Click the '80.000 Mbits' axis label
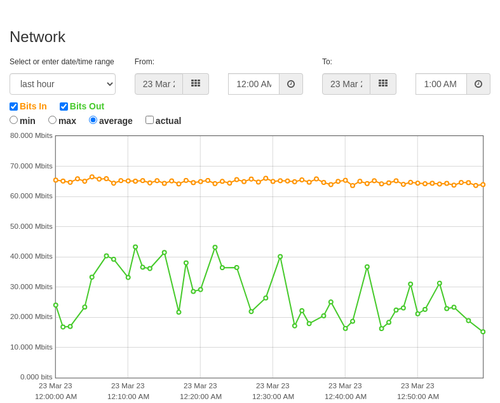 [31, 136]
